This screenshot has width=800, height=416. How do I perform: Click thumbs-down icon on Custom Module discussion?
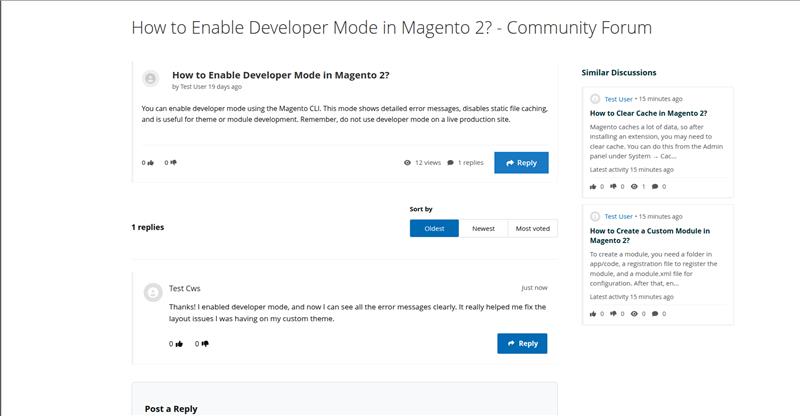[x=614, y=313]
